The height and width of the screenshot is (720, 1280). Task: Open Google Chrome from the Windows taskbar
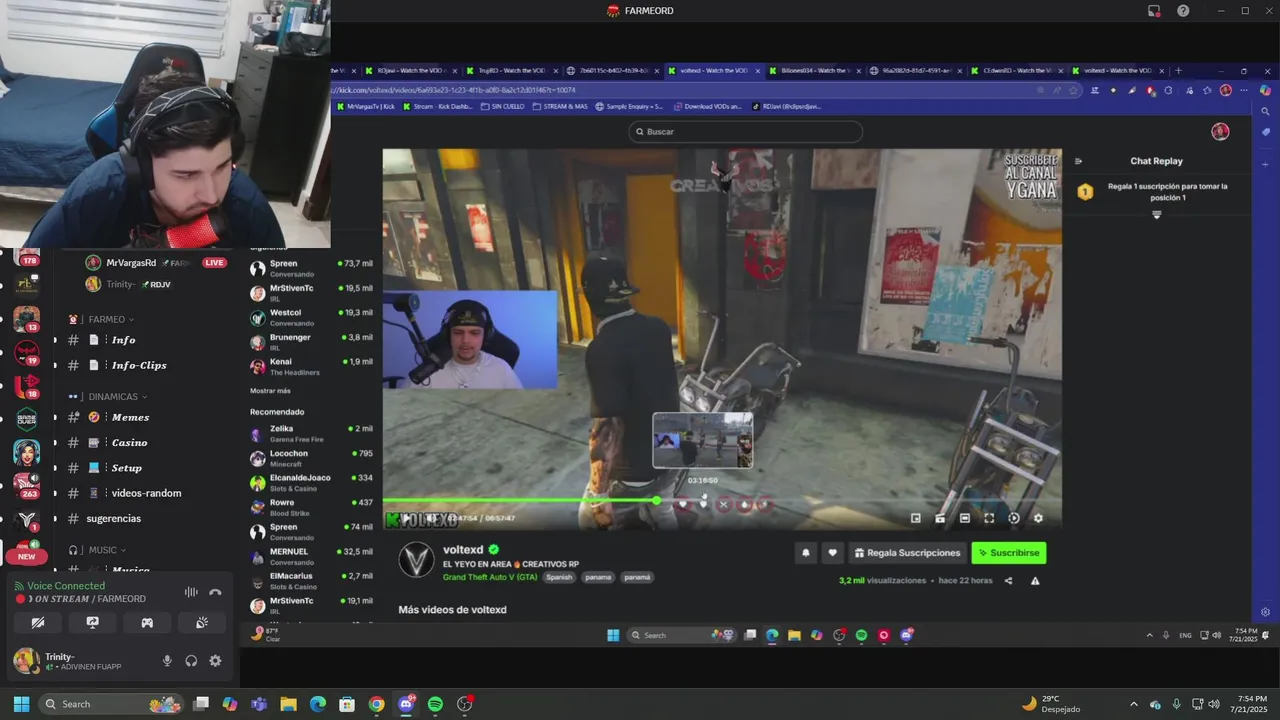[x=376, y=704]
